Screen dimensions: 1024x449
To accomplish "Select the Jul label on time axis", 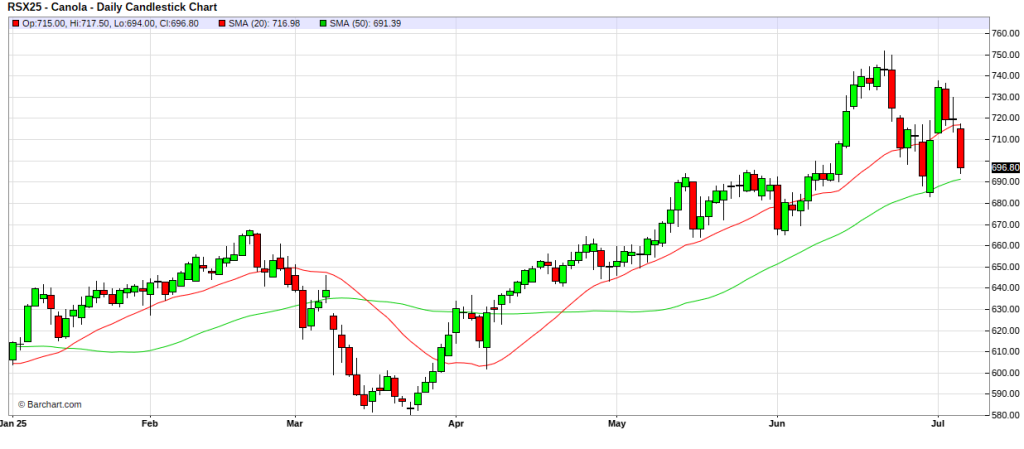I will pyautogui.click(x=938, y=424).
